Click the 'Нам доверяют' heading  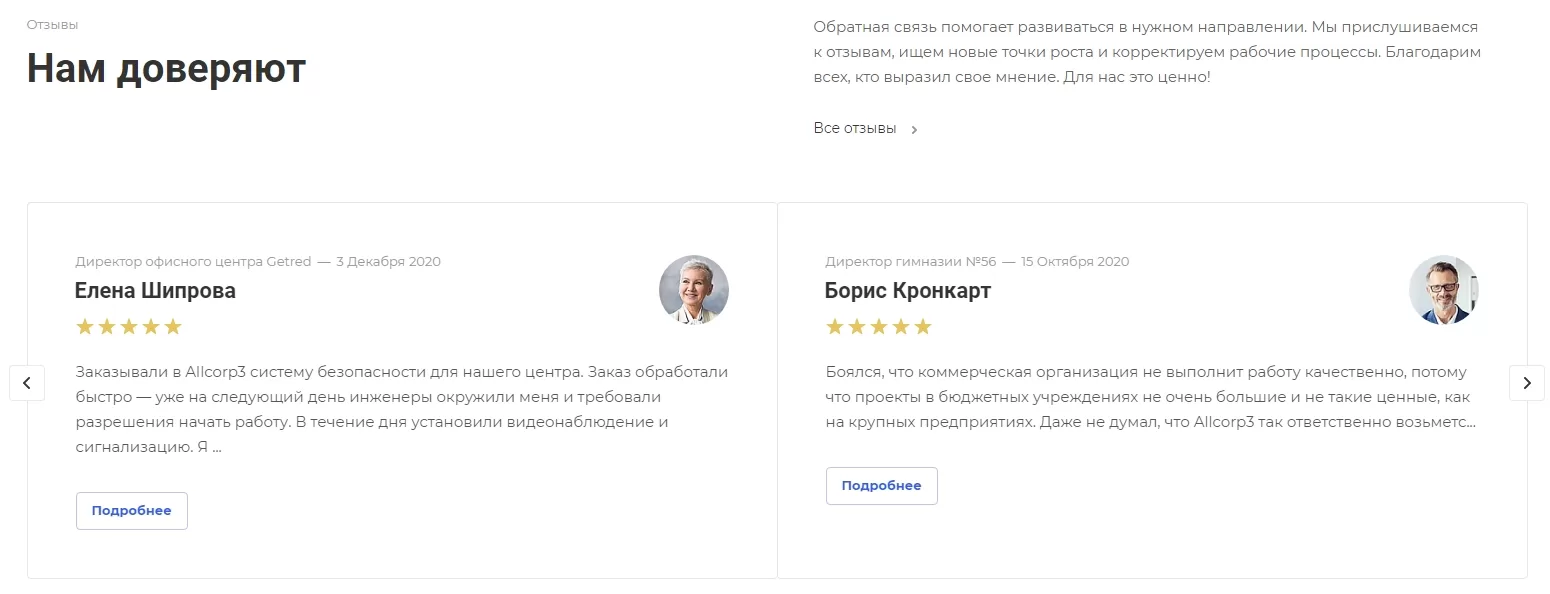[166, 68]
